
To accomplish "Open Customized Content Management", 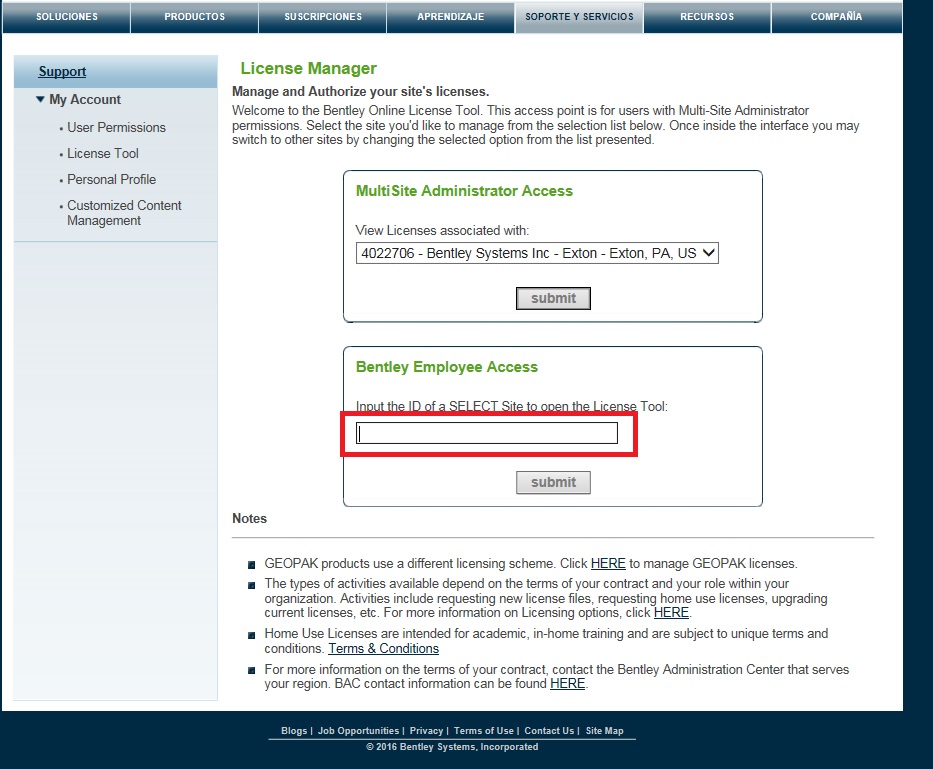I will tap(124, 212).
